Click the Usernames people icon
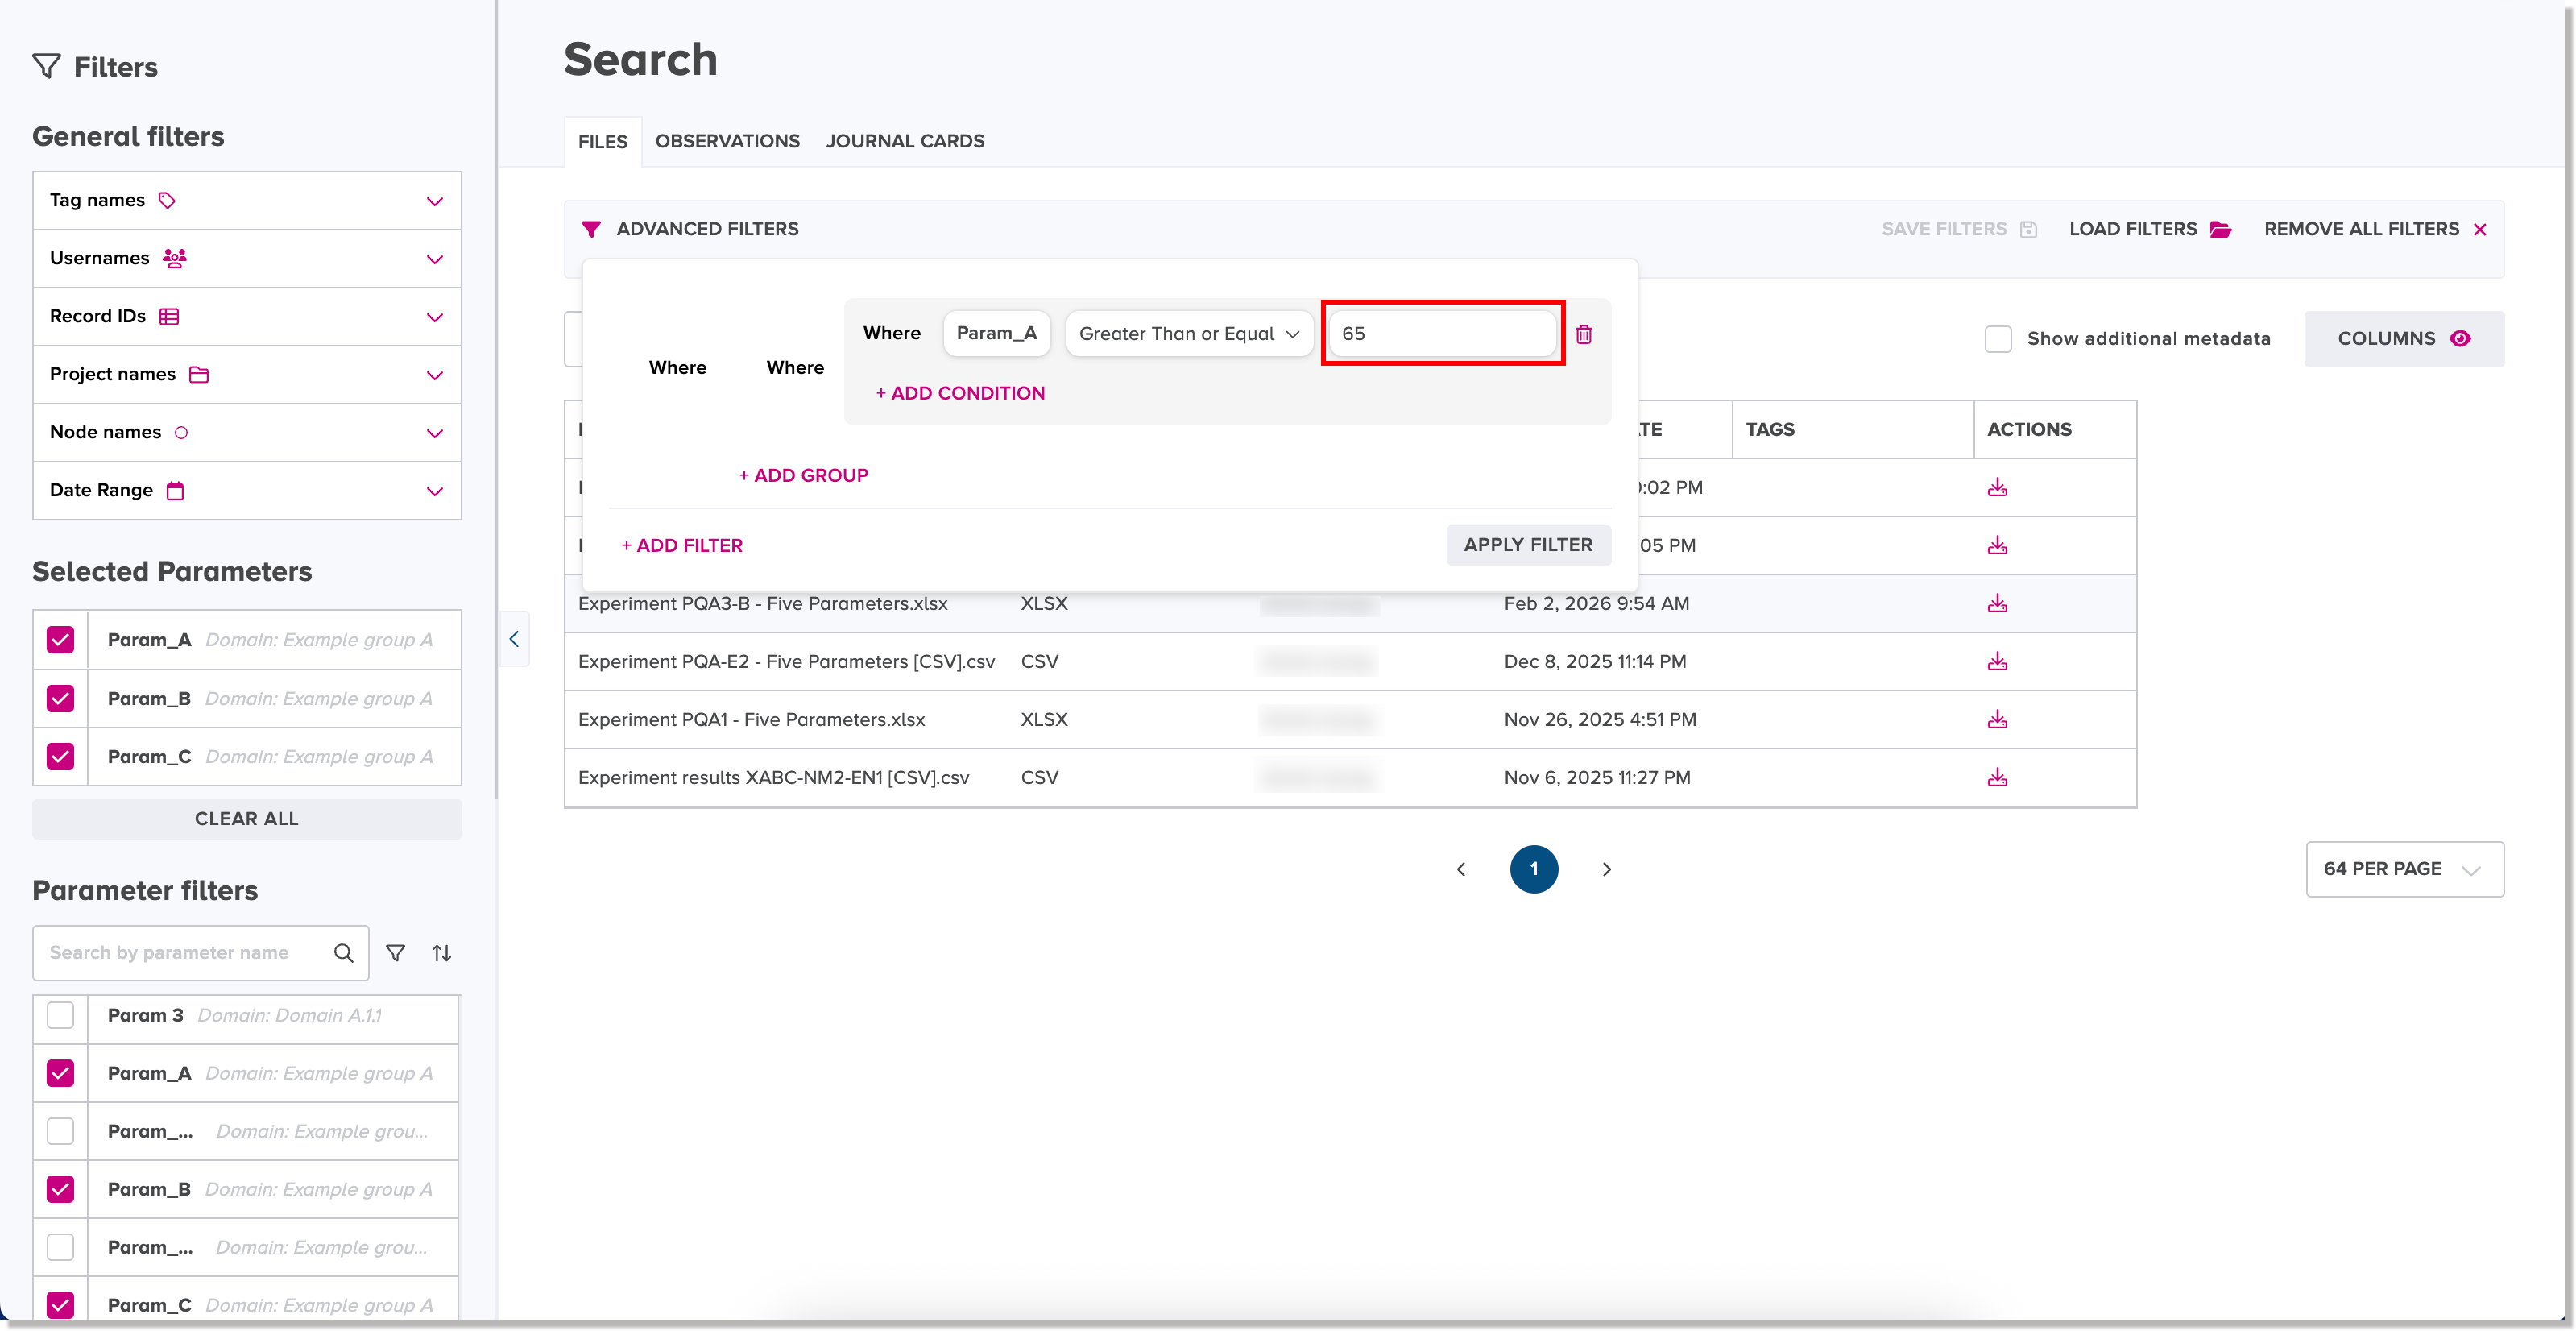The width and height of the screenshot is (2576, 1331). point(175,258)
